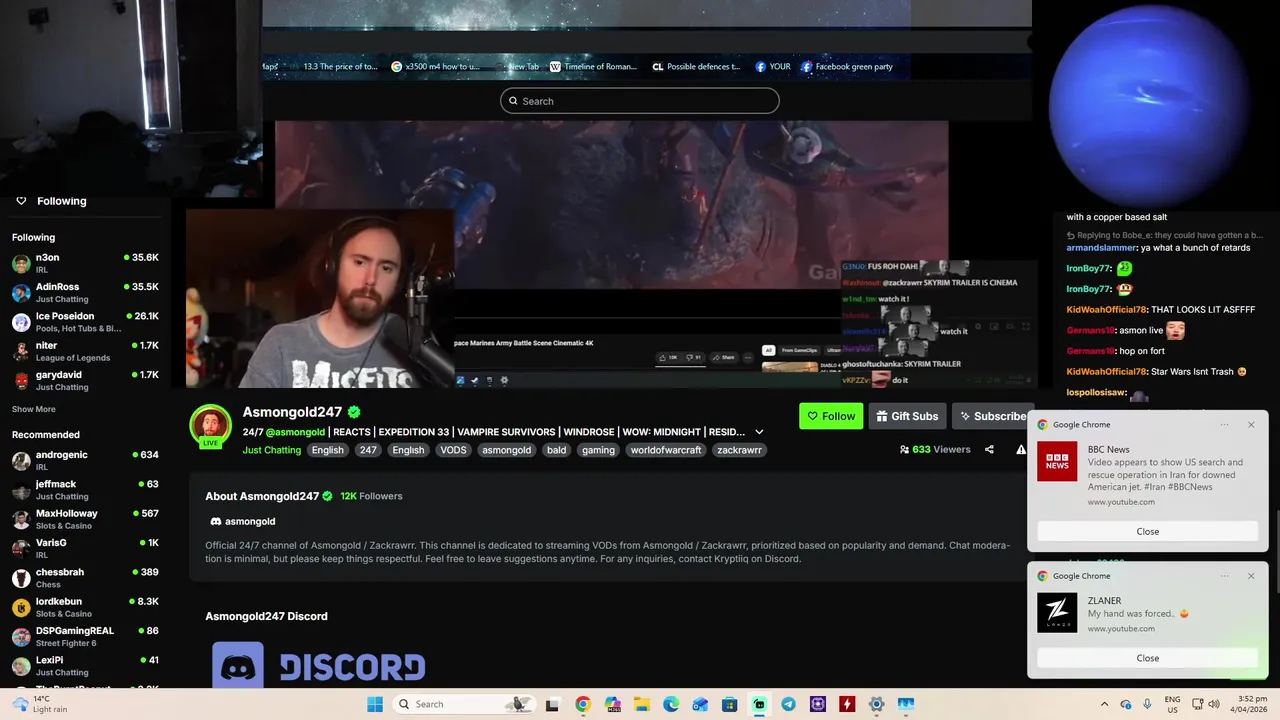Click the Windows taskbar Search box
This screenshot has height=720, width=1280.
[x=463, y=704]
